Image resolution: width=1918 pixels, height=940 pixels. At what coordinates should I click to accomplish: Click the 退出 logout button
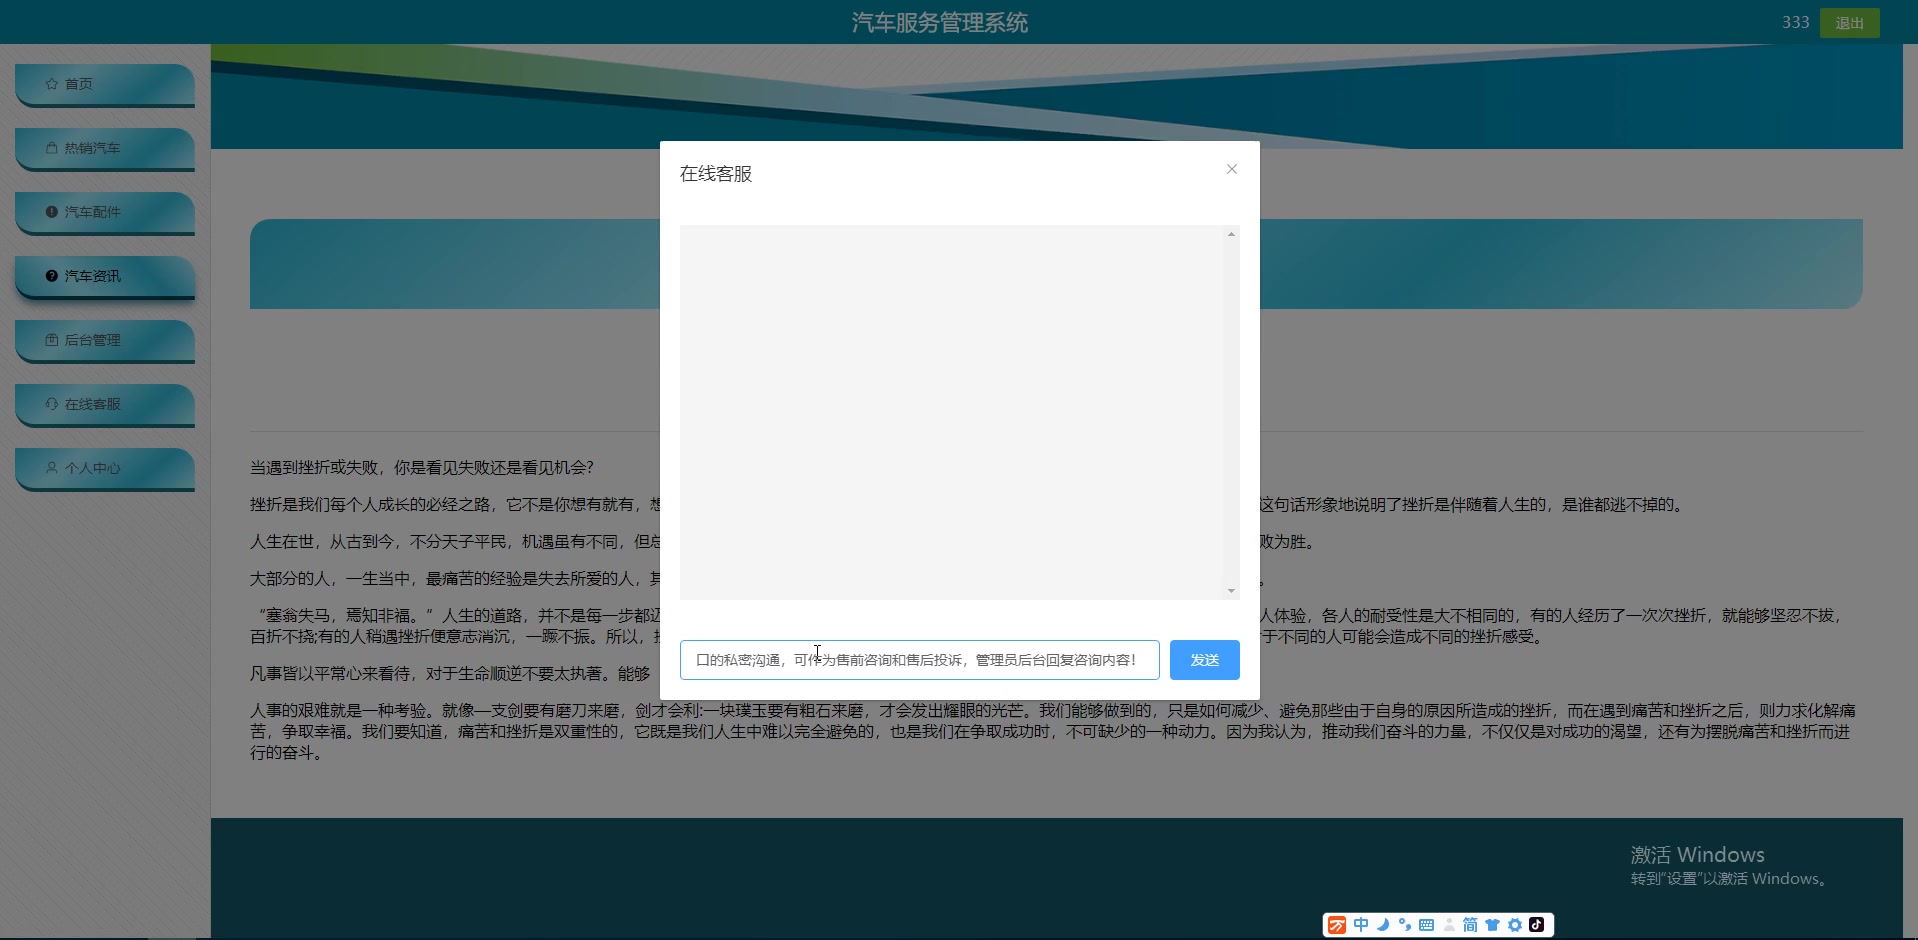click(x=1849, y=23)
